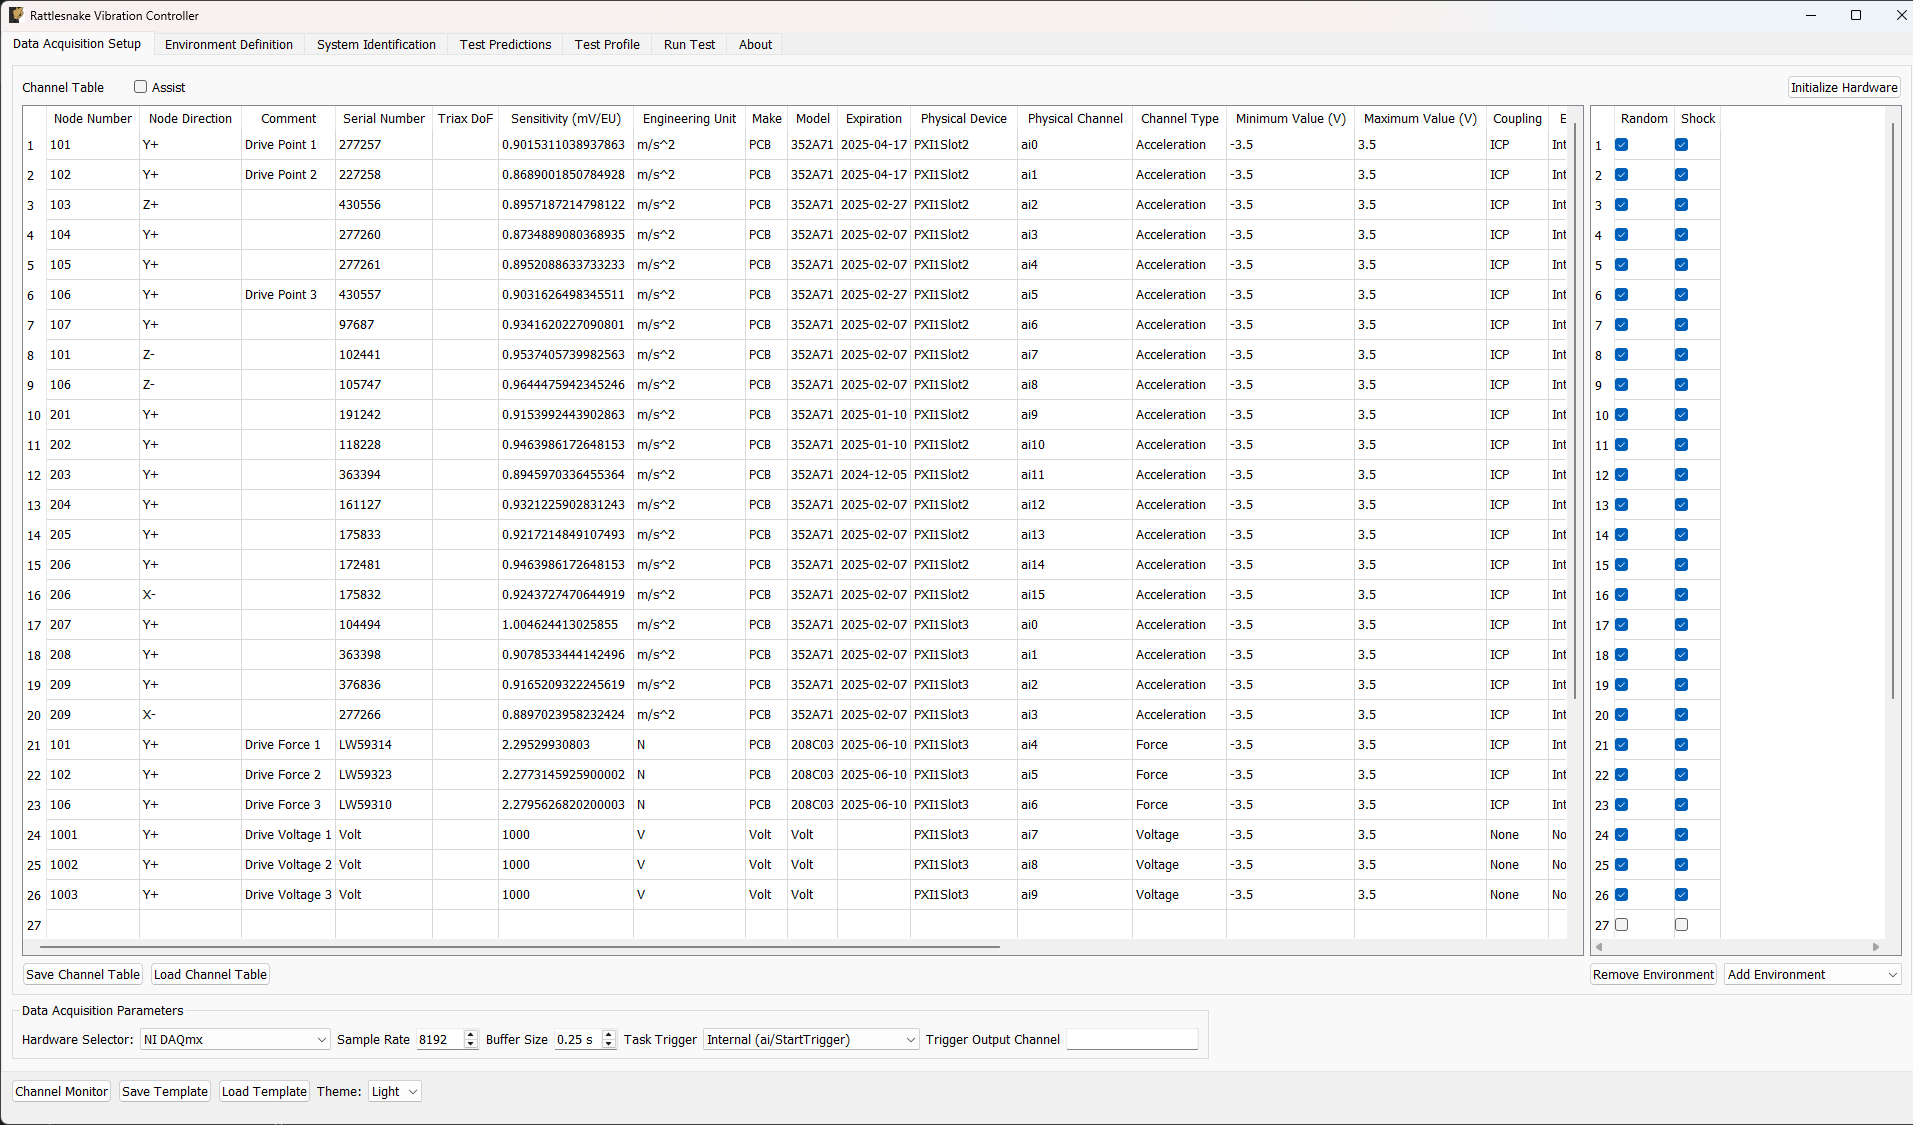Toggle Random checkbox for row 21
The image size is (1913, 1125).
1622,745
